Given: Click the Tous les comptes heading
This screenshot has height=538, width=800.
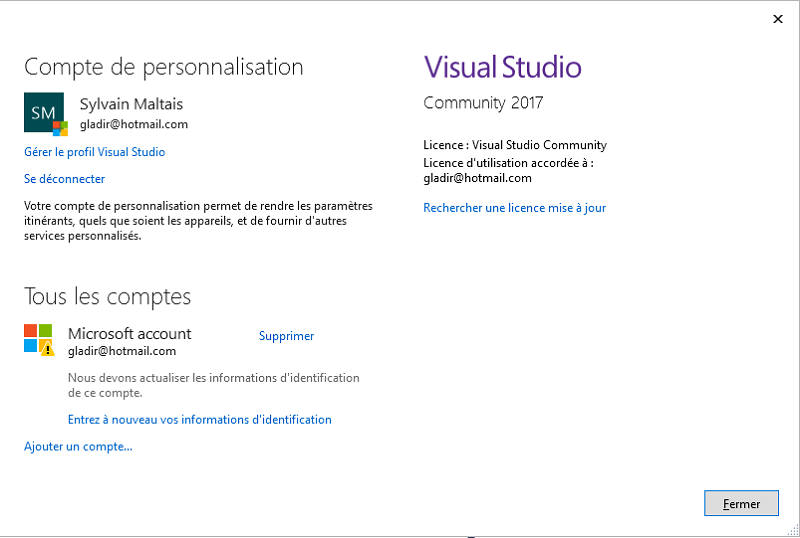Looking at the screenshot, I should [x=107, y=296].
